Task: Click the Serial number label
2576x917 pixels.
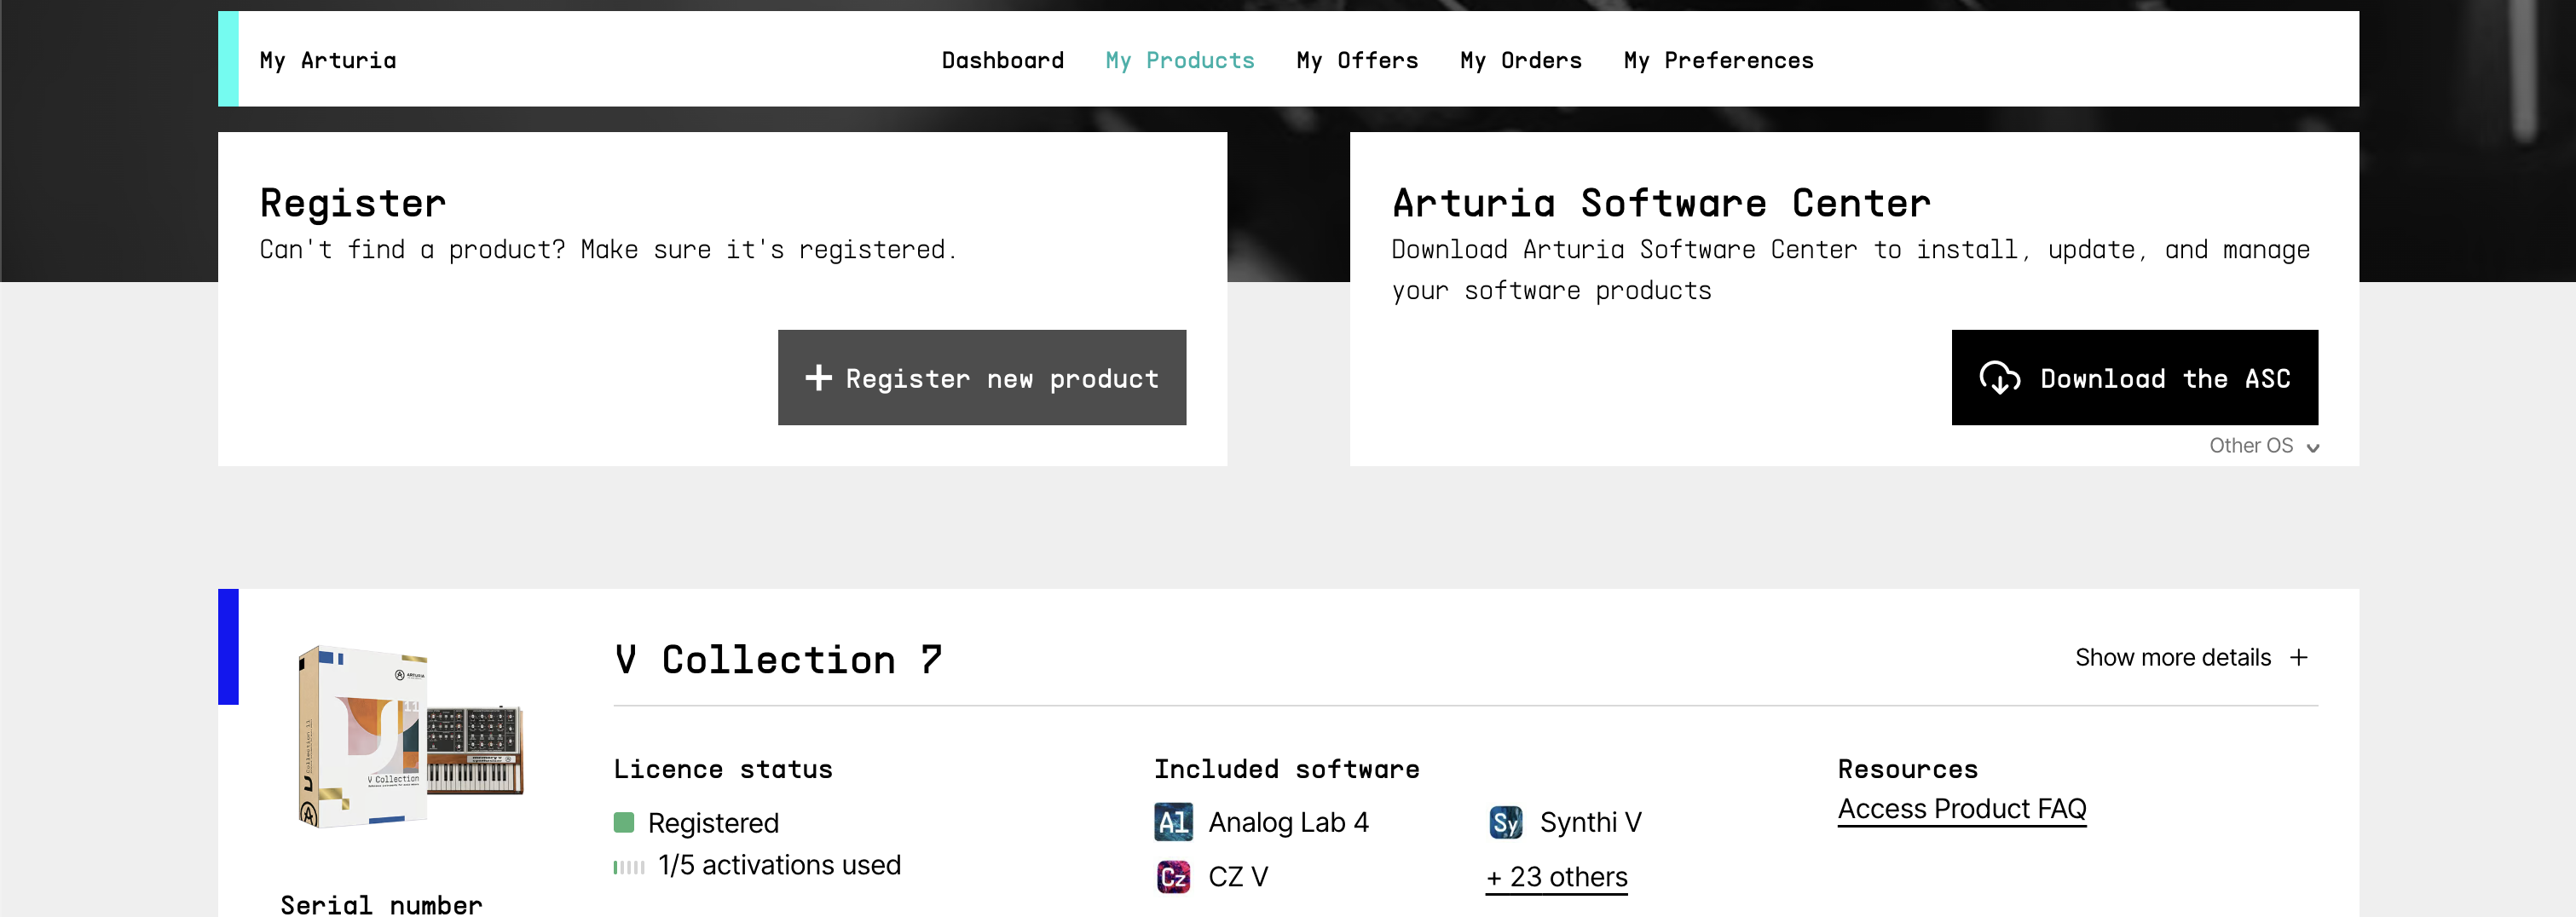Action: (381, 904)
